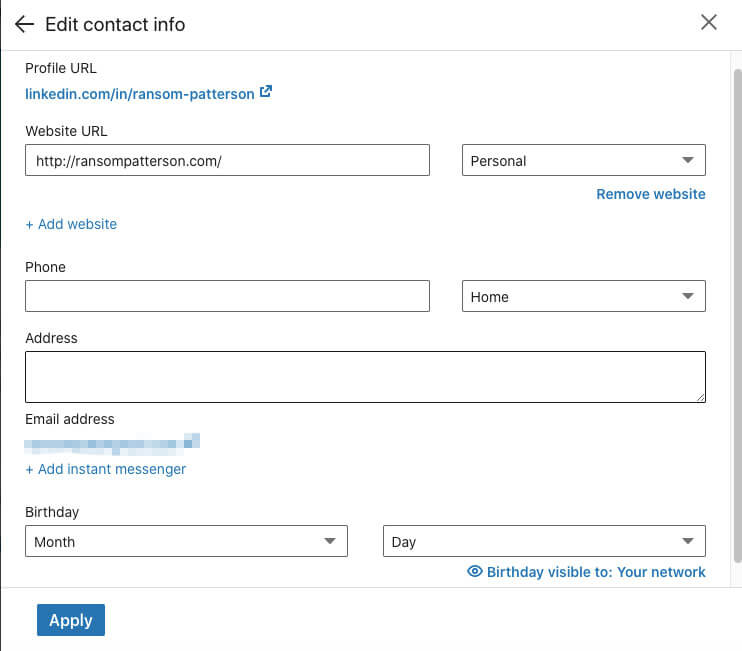Click the Website URL input field
This screenshot has width=742, height=651.
tap(228, 160)
